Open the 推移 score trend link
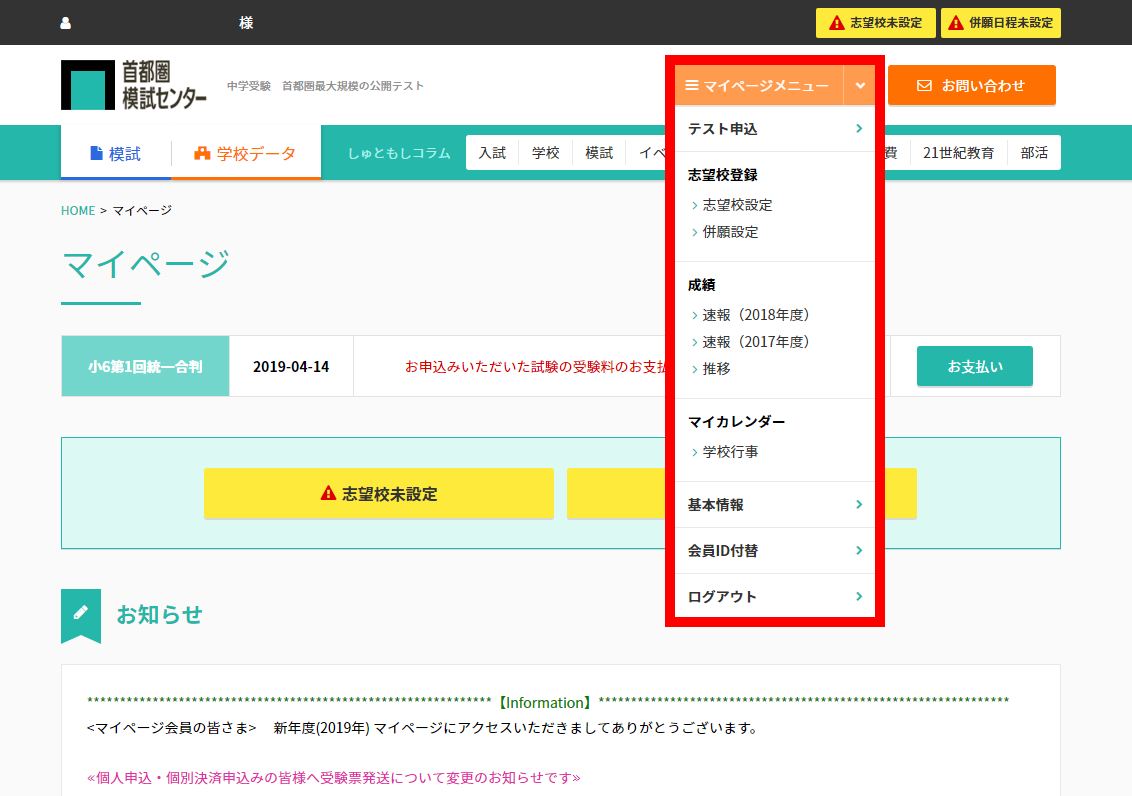Viewport: 1132px width, 796px height. pos(716,369)
